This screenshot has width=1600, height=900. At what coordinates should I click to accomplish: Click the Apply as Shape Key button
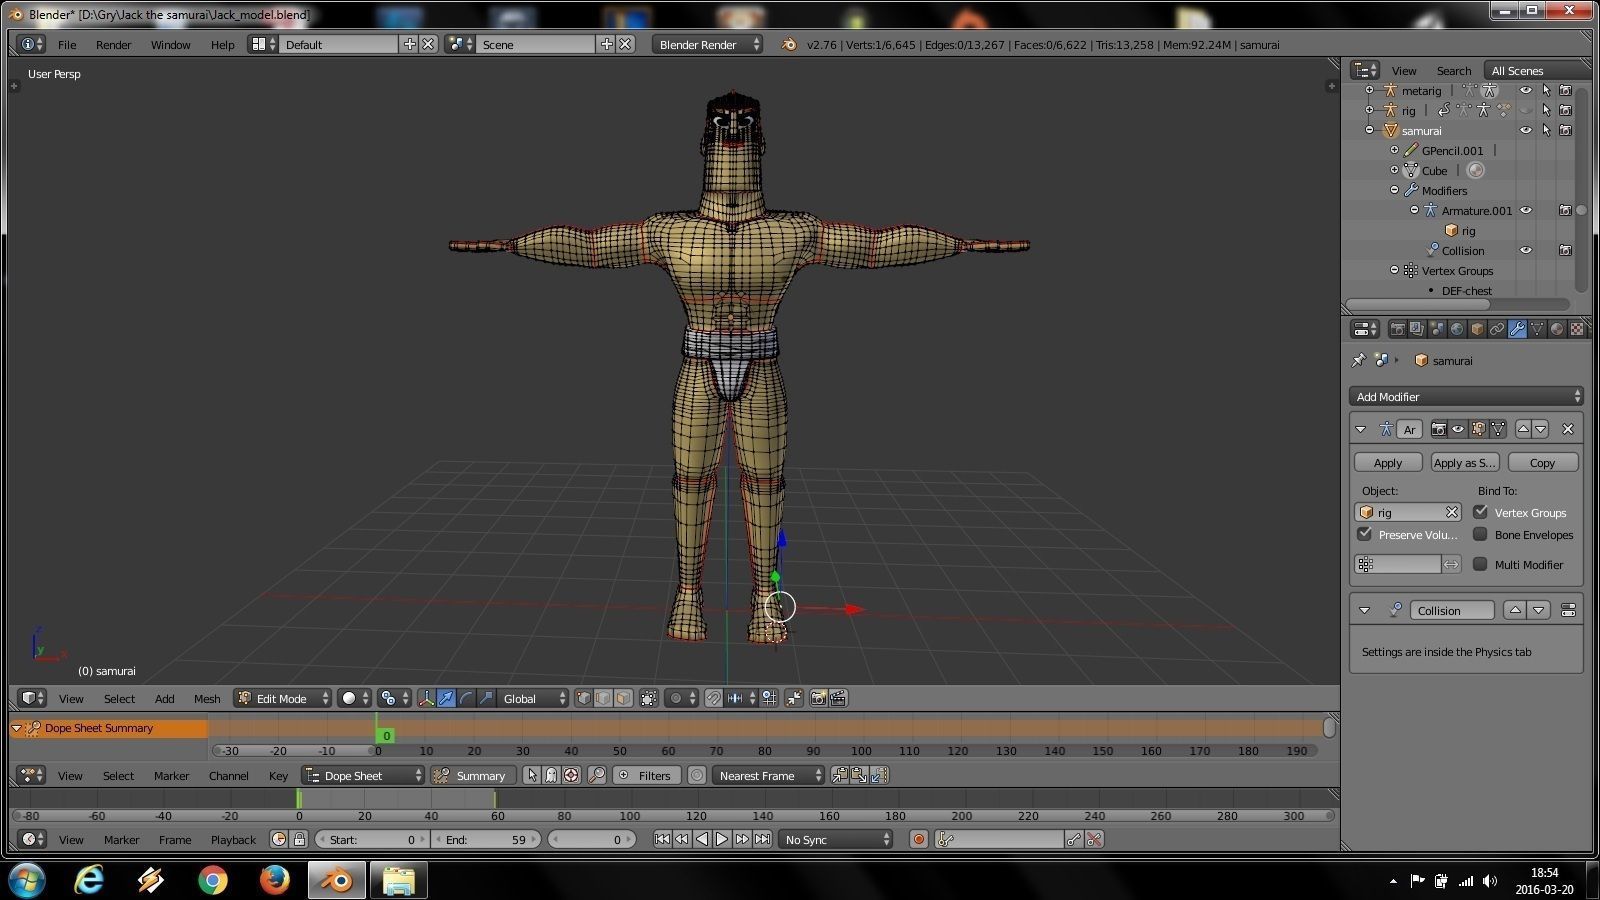[x=1464, y=462]
